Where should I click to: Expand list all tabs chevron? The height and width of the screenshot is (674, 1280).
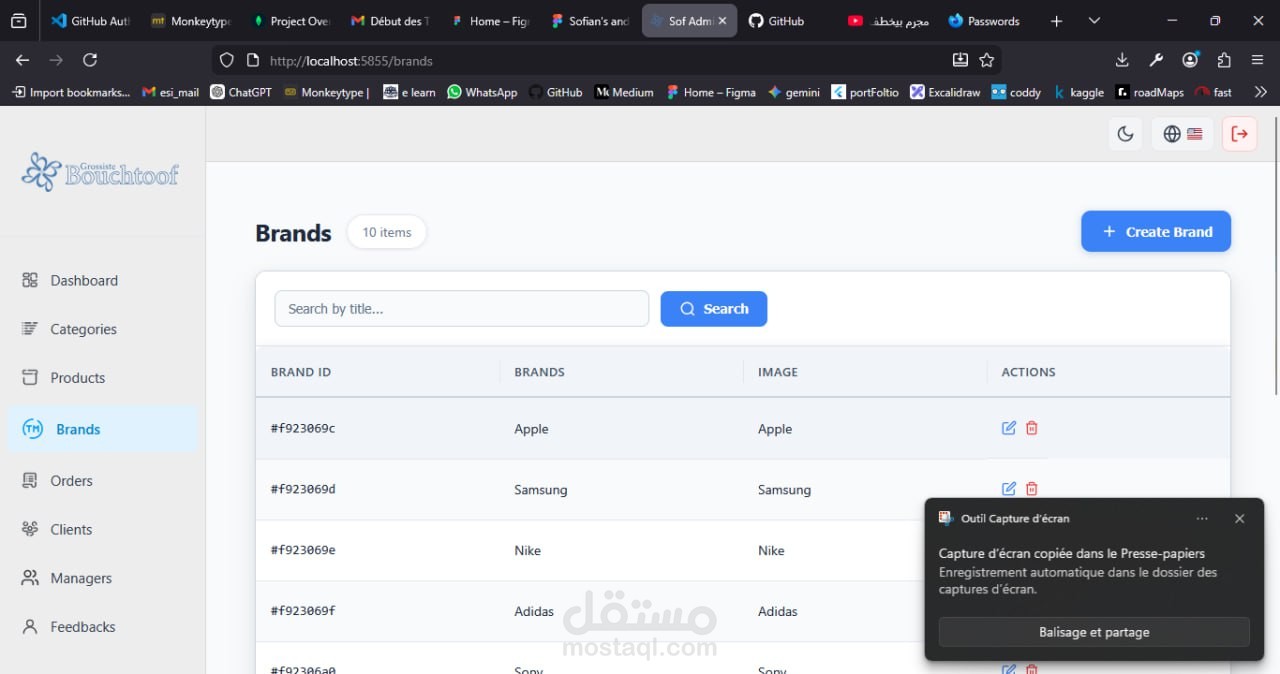pos(1094,21)
